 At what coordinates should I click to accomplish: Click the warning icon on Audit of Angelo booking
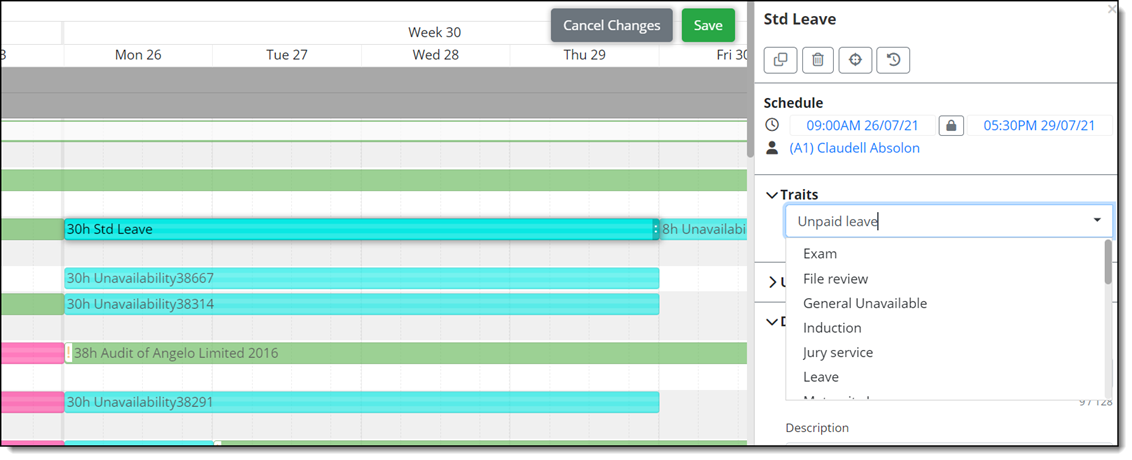tap(69, 353)
